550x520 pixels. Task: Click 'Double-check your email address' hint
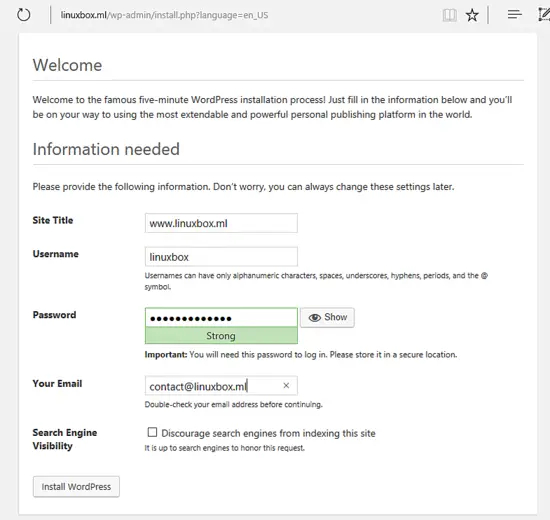233,405
